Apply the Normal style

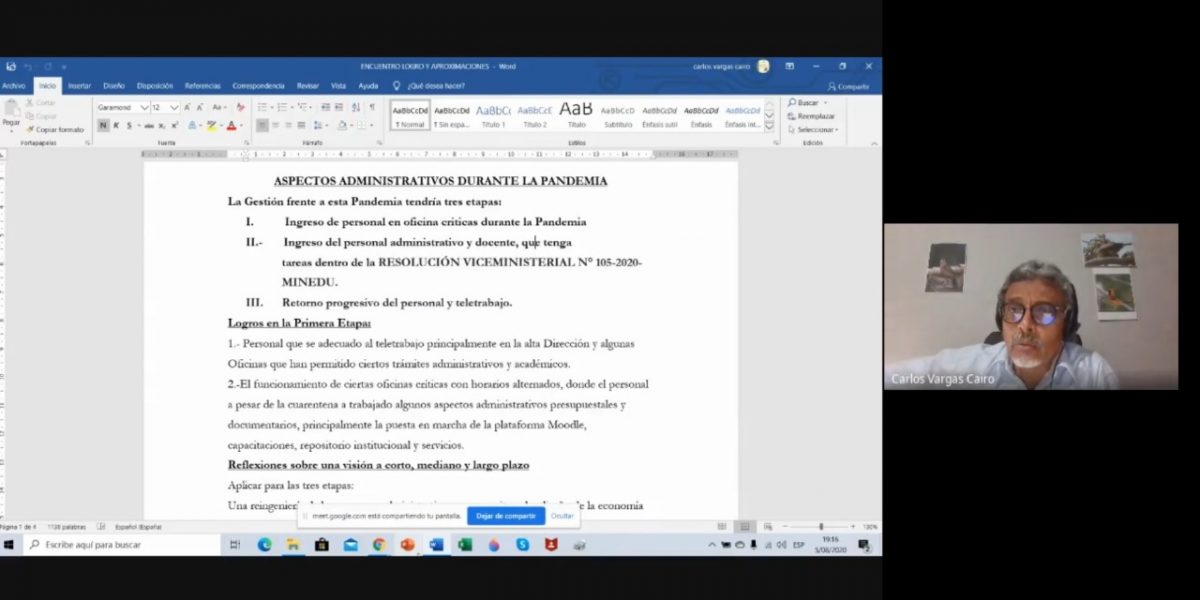pyautogui.click(x=410, y=116)
